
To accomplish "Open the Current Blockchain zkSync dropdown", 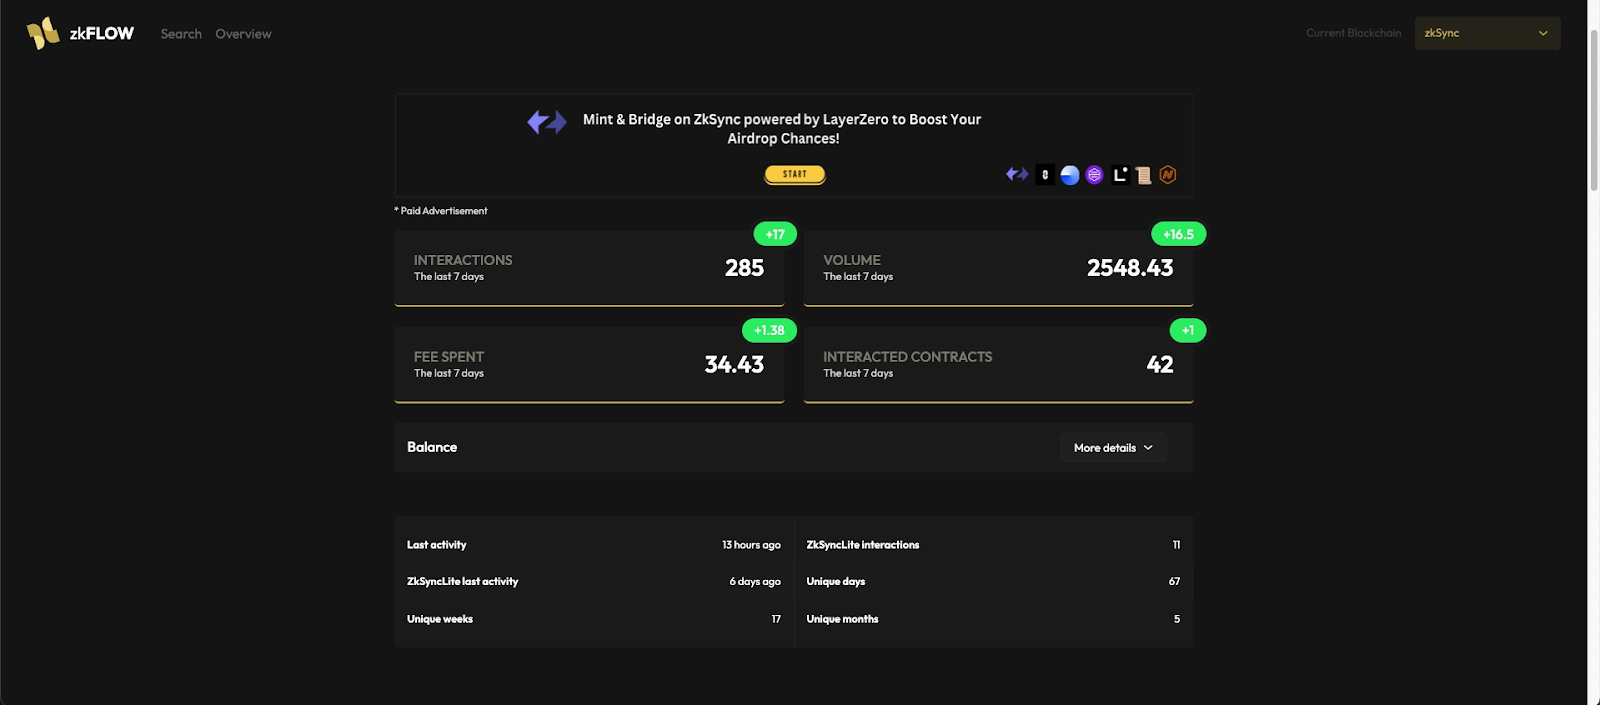I will pyautogui.click(x=1487, y=33).
